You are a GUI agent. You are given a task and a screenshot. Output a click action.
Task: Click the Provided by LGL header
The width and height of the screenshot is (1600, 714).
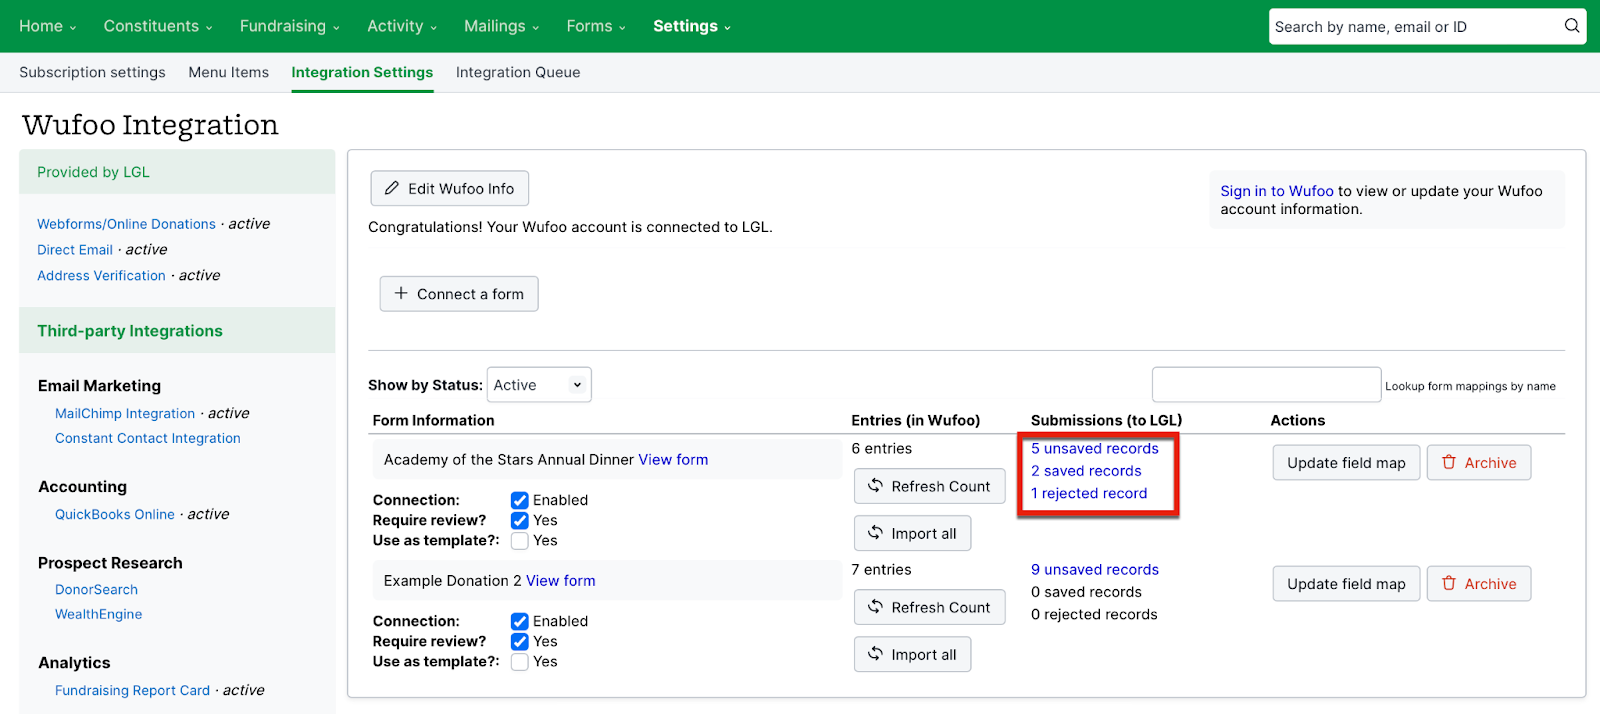177,172
